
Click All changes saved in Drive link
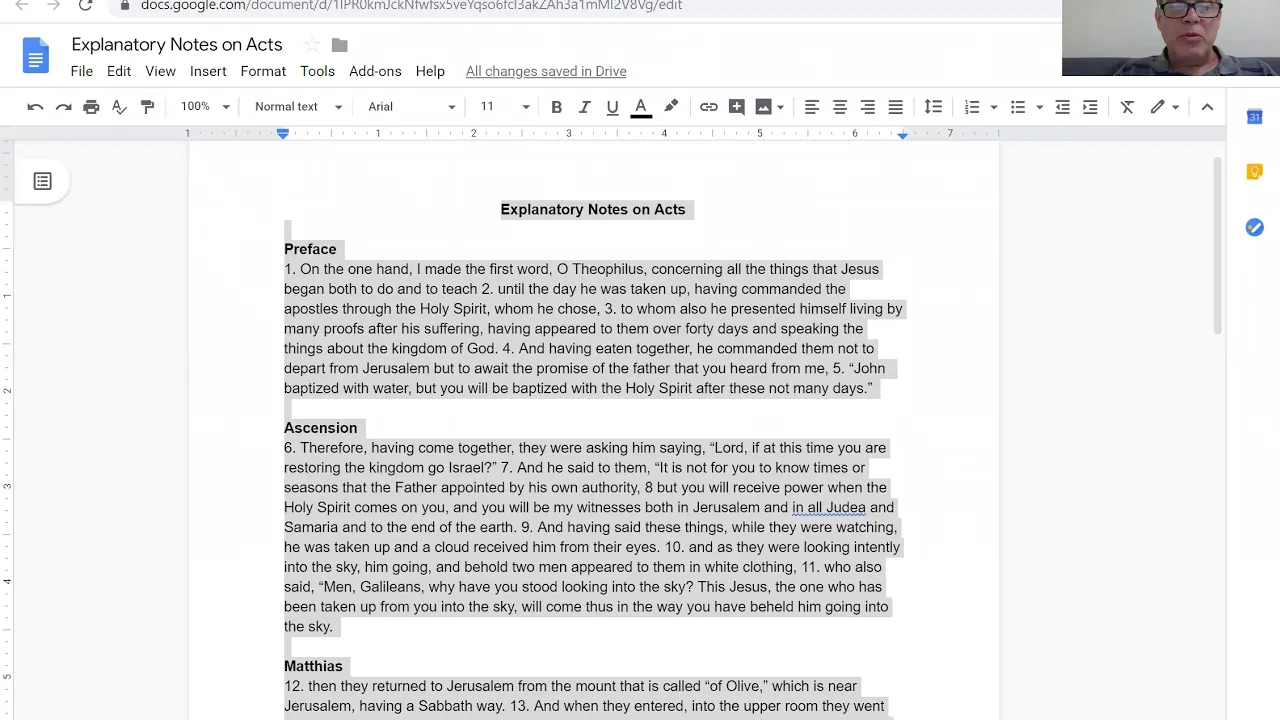click(546, 71)
